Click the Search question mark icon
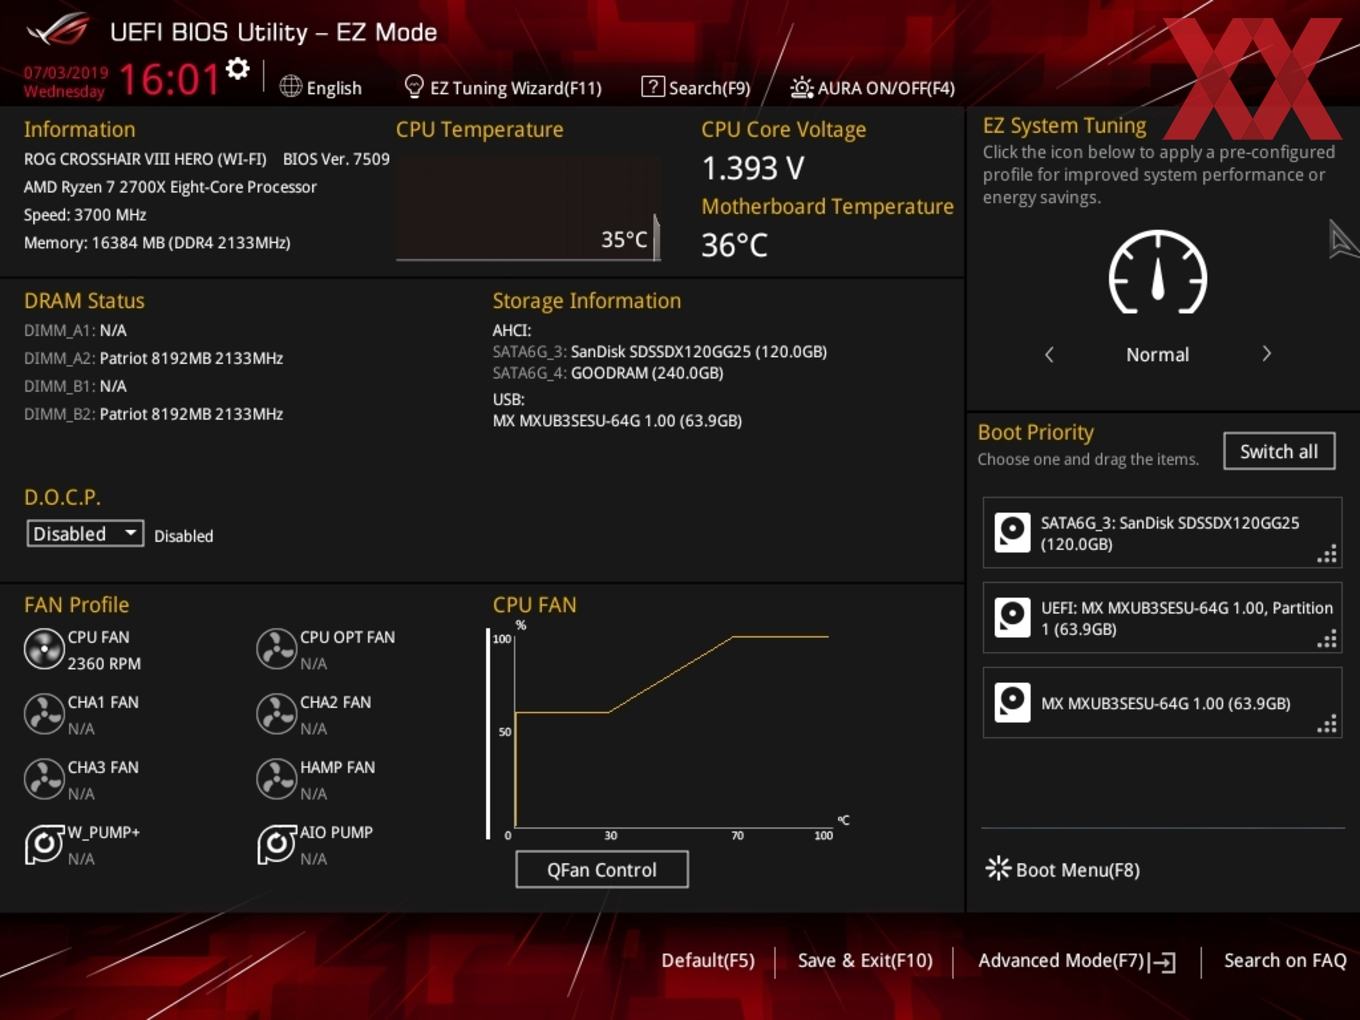The width and height of the screenshot is (1360, 1020). point(652,87)
